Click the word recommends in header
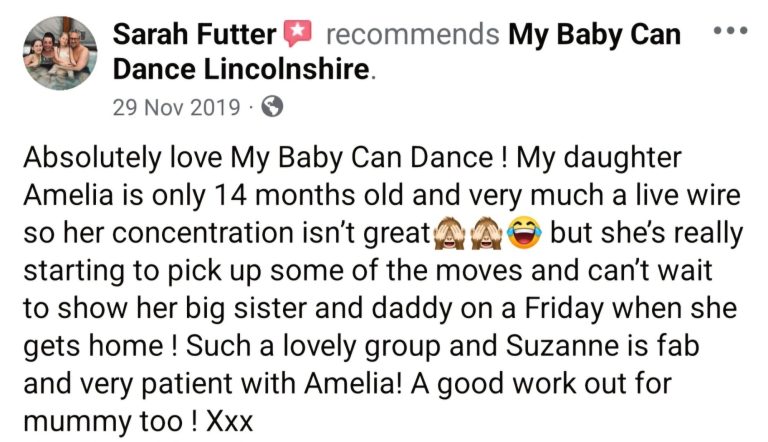Screen dimensions: 768x442 pyautogui.click(x=412, y=35)
